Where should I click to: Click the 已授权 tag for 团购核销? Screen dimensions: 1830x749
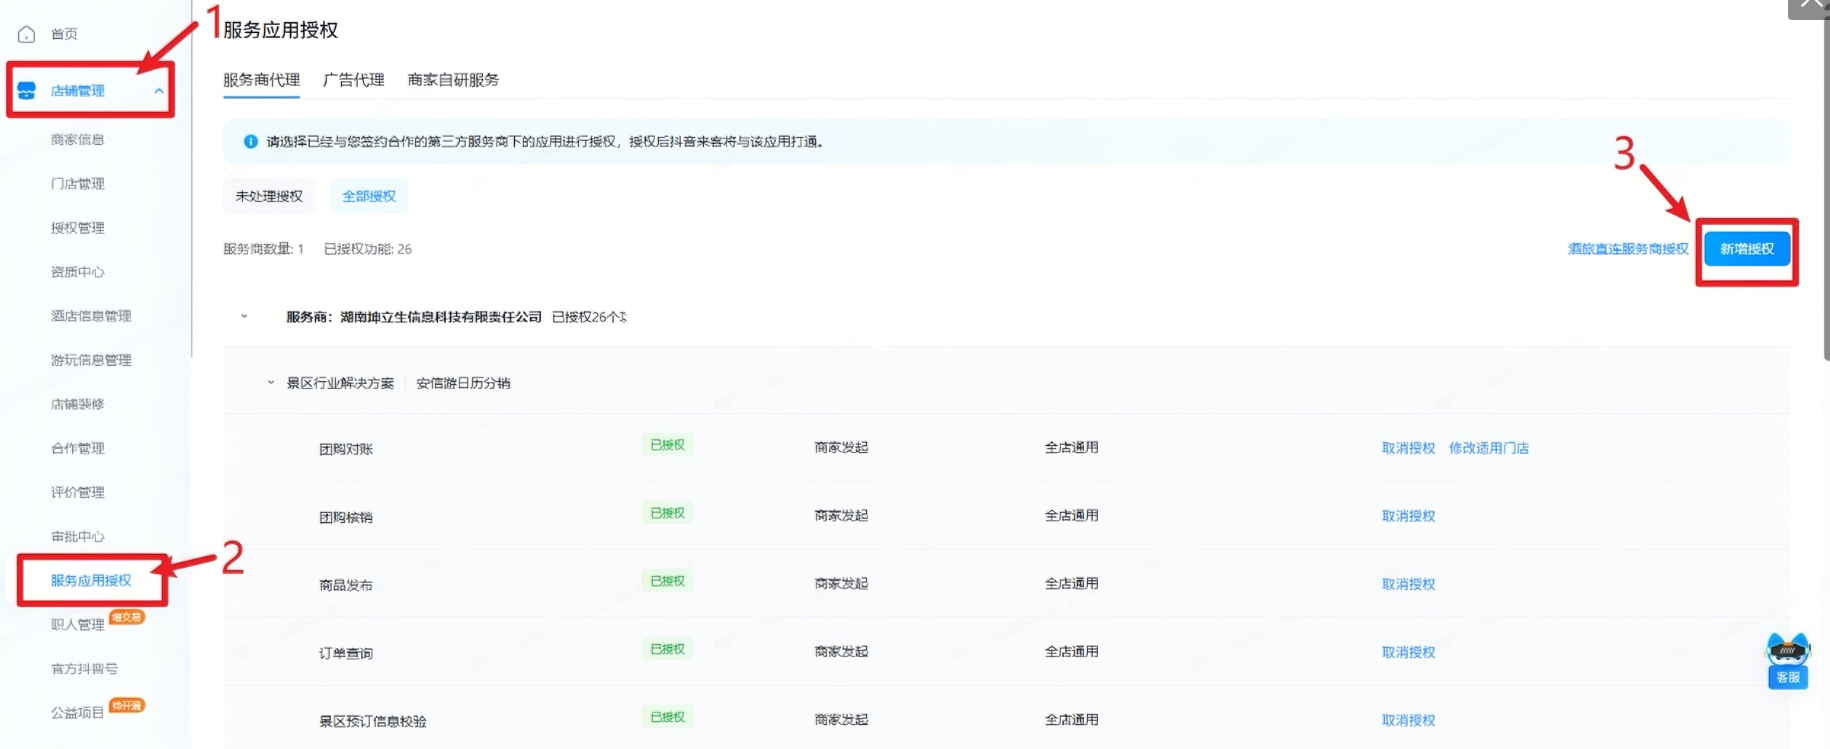click(x=667, y=513)
